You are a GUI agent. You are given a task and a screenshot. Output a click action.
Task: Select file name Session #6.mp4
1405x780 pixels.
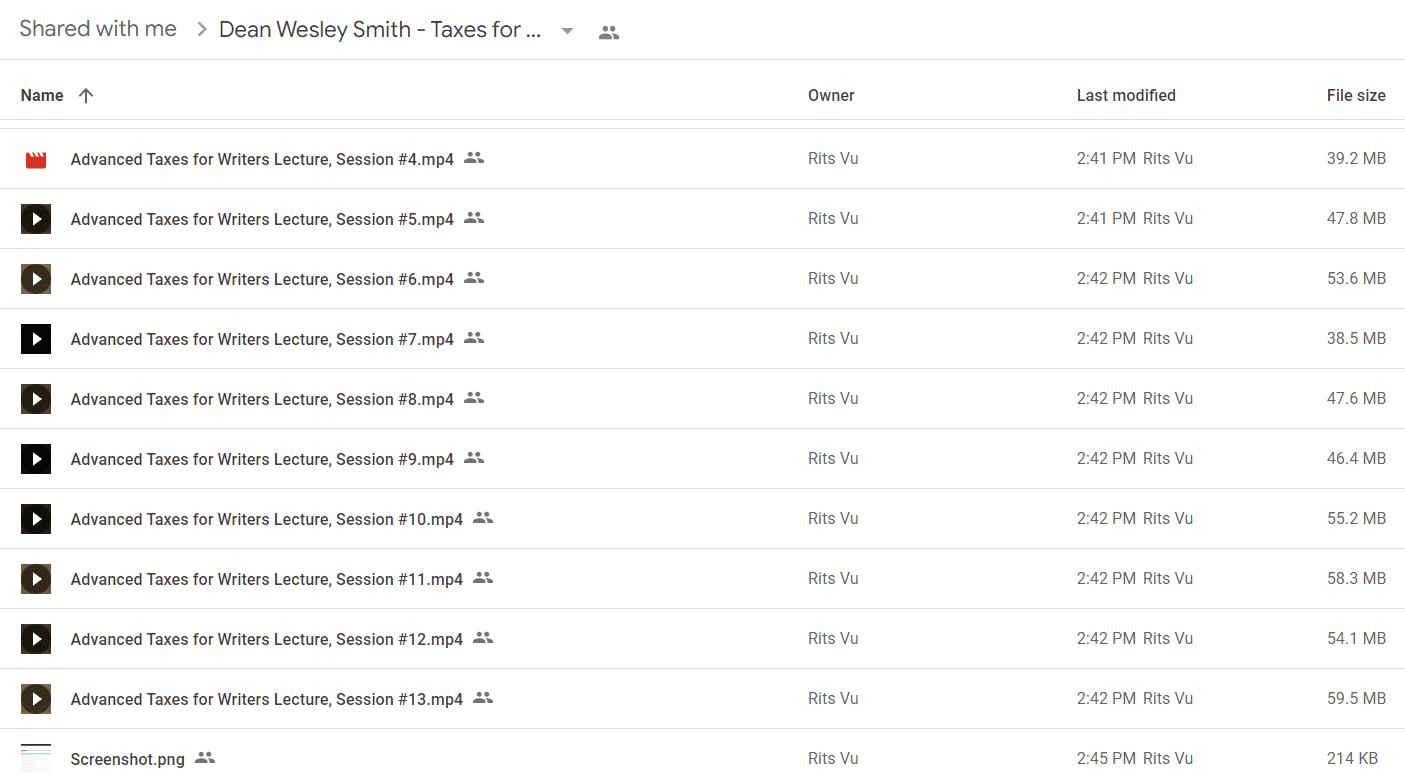click(262, 279)
